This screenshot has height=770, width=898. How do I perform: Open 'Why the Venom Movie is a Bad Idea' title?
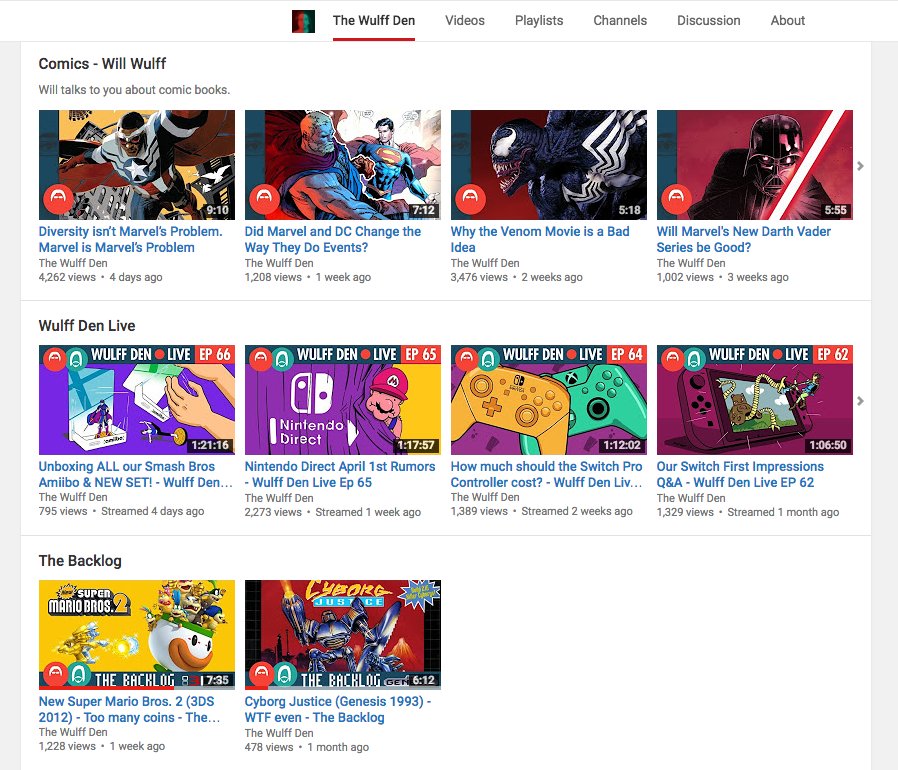pyautogui.click(x=540, y=239)
